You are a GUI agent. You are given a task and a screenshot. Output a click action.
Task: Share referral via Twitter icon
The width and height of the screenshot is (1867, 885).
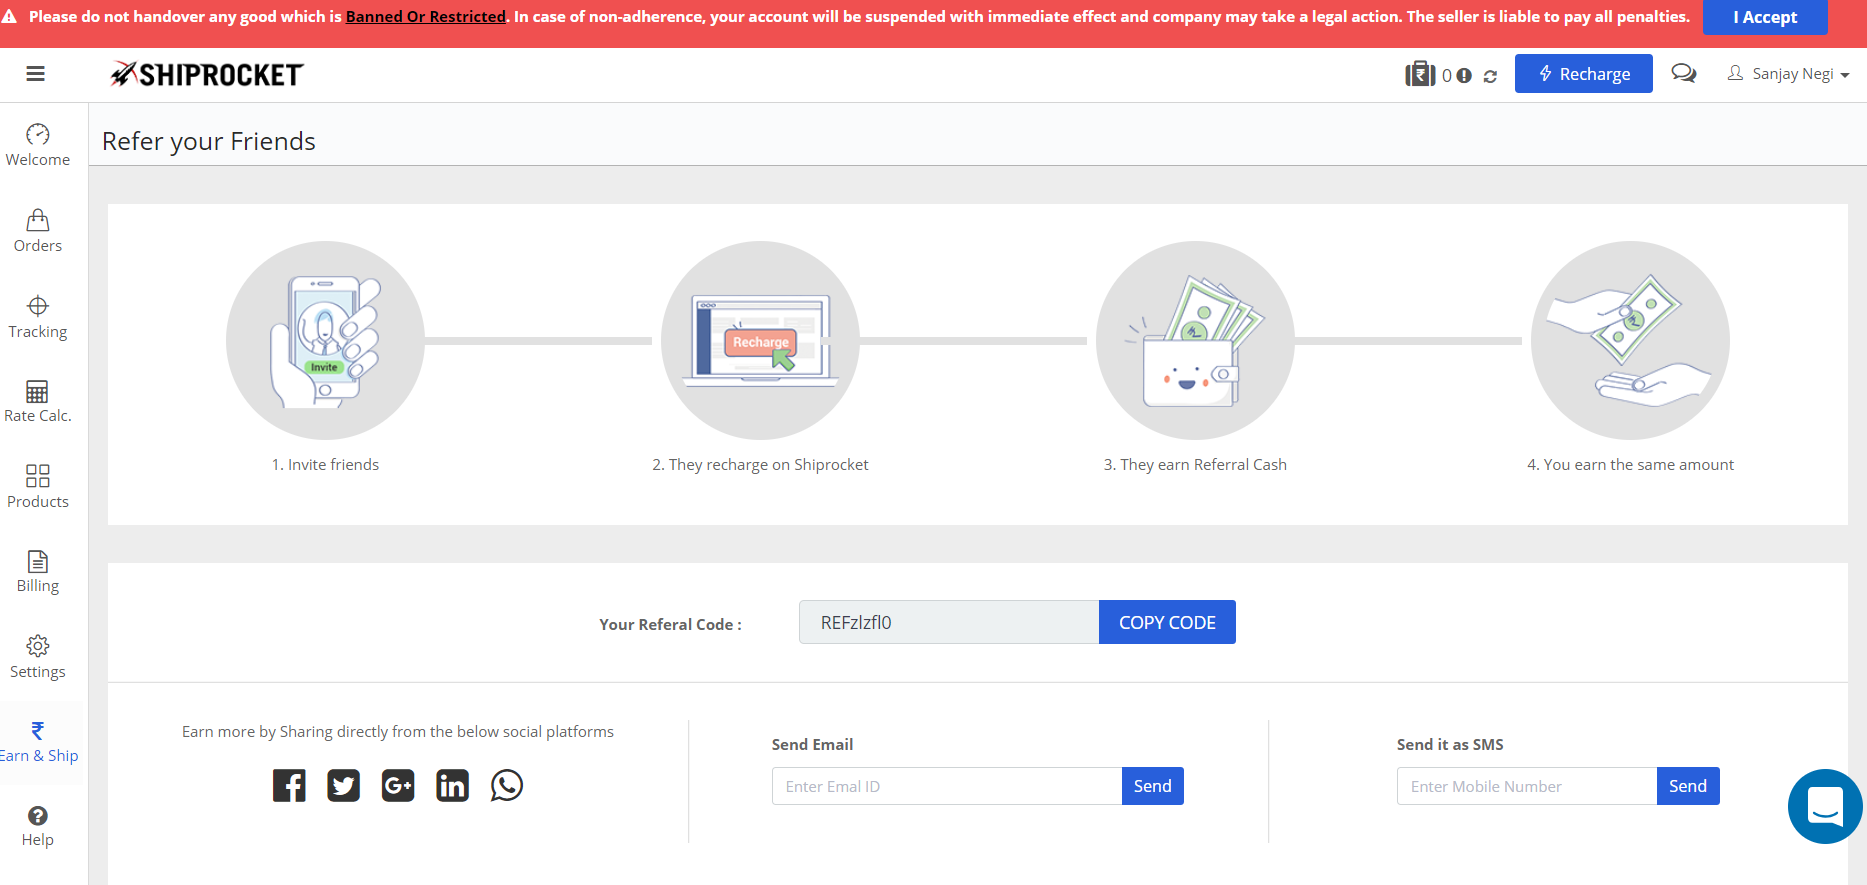[x=343, y=786]
